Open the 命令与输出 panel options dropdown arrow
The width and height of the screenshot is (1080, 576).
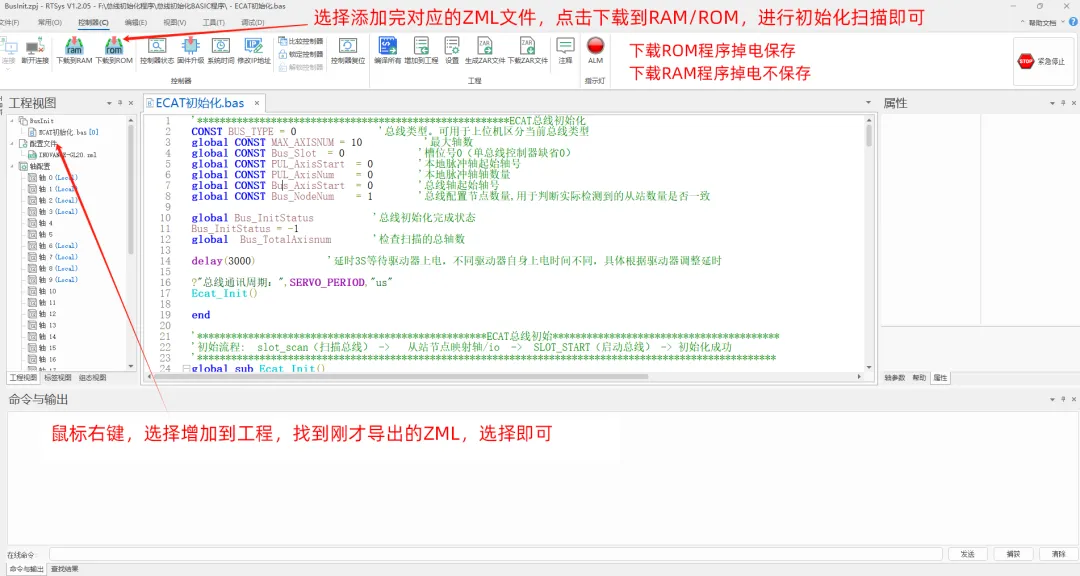(x=1052, y=400)
